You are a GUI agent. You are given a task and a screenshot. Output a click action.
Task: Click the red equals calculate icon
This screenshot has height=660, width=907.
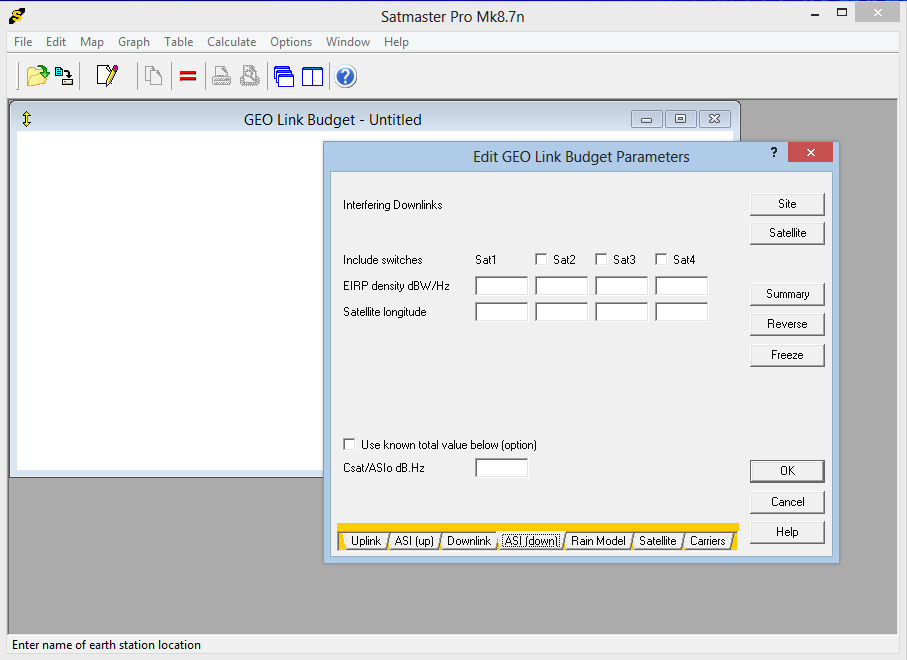188,76
